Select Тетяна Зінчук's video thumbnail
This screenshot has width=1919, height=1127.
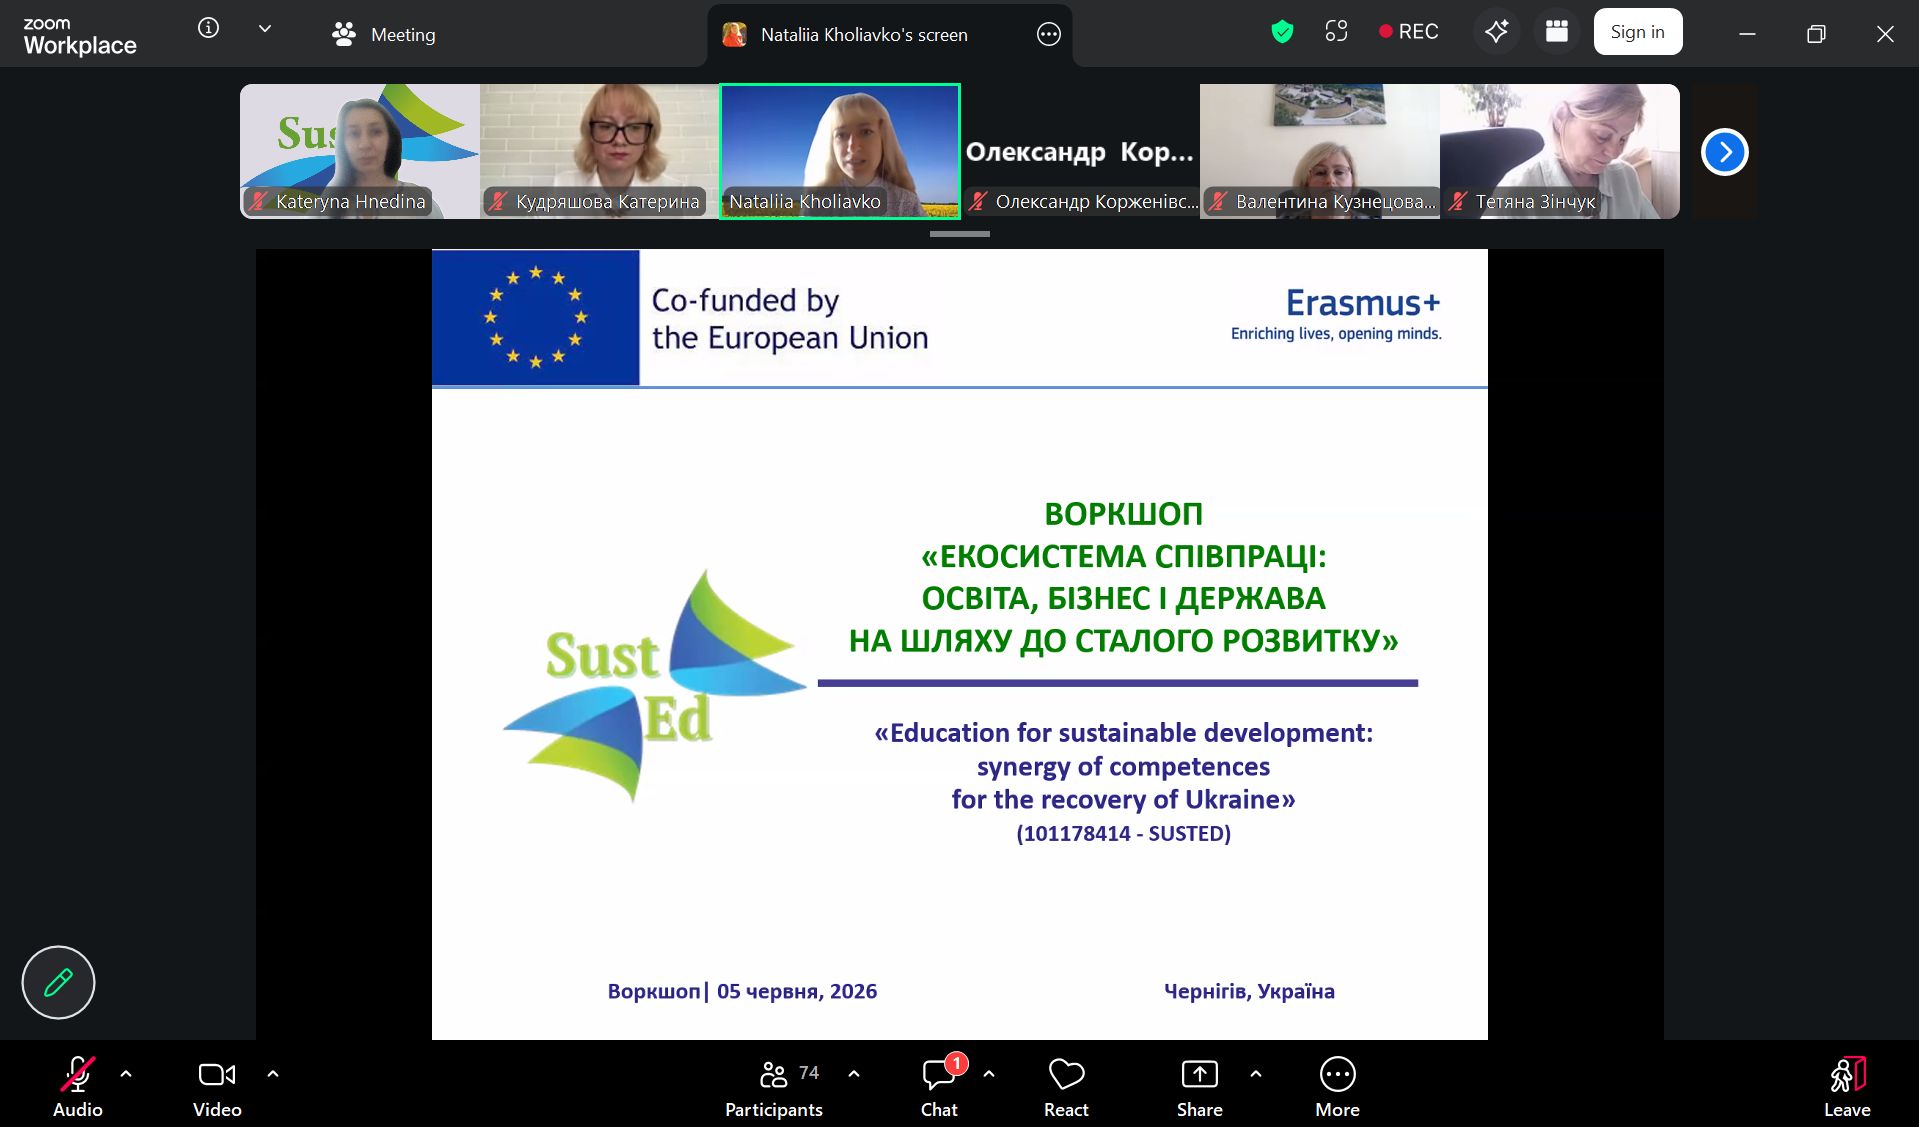[x=1560, y=151]
